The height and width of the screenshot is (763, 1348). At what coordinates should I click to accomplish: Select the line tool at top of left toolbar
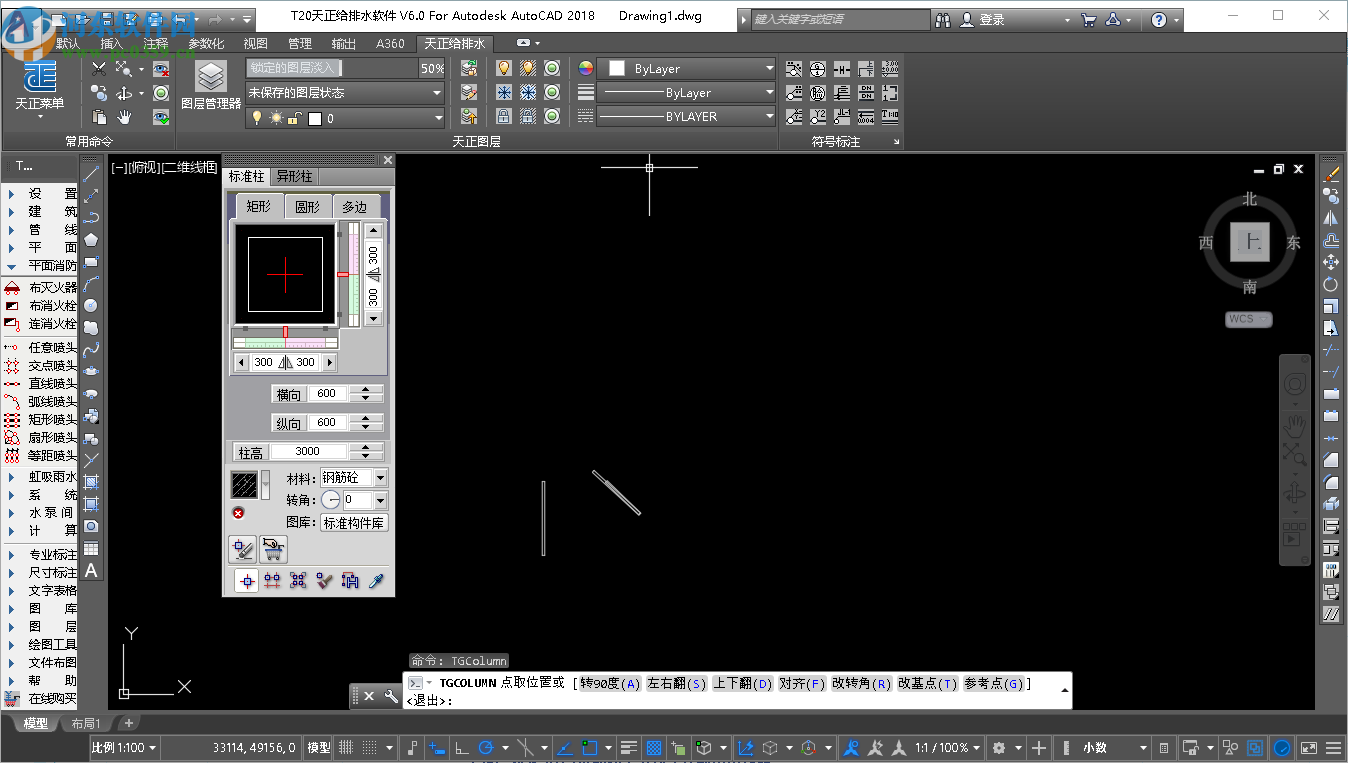point(91,174)
